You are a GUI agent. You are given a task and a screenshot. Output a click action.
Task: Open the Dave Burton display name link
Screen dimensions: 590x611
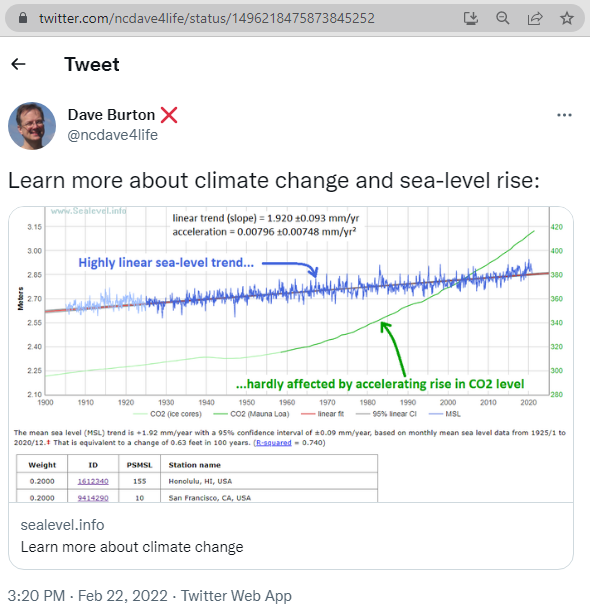[111, 115]
